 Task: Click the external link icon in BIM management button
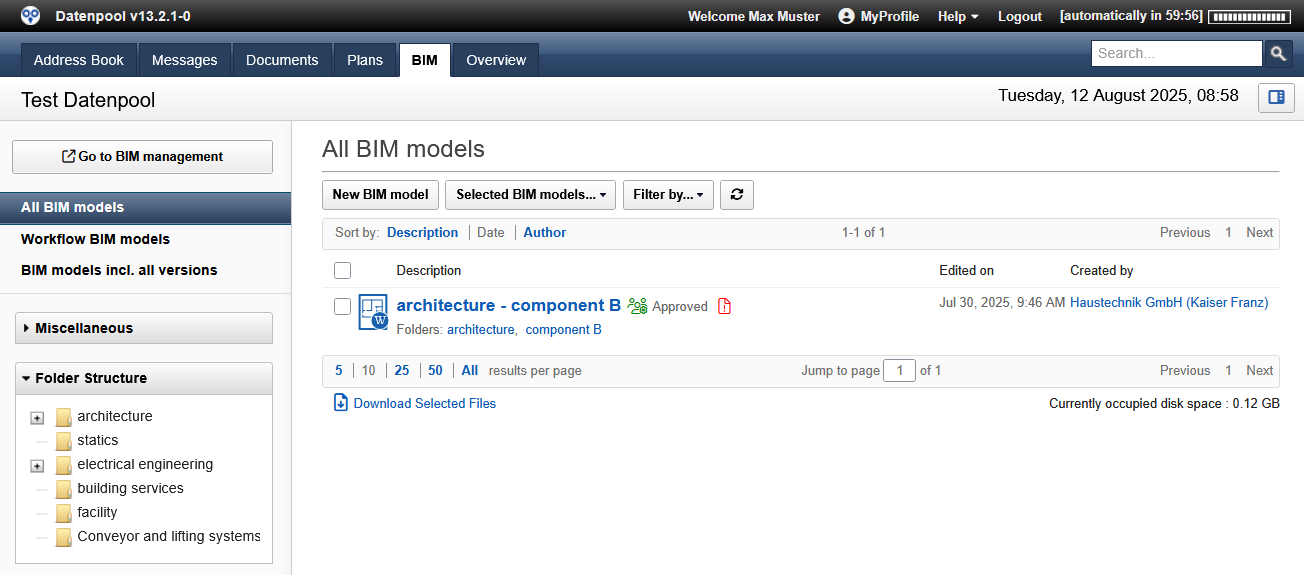pos(69,156)
